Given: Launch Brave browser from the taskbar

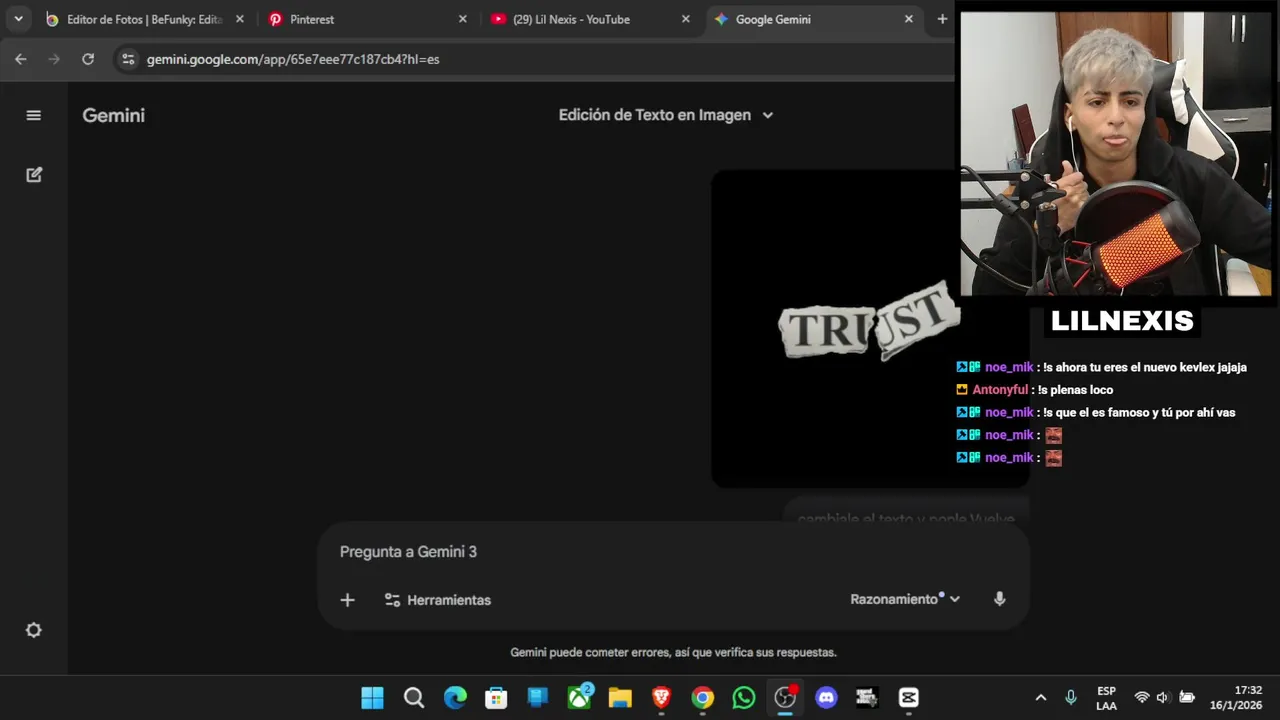Looking at the screenshot, I should [x=661, y=698].
